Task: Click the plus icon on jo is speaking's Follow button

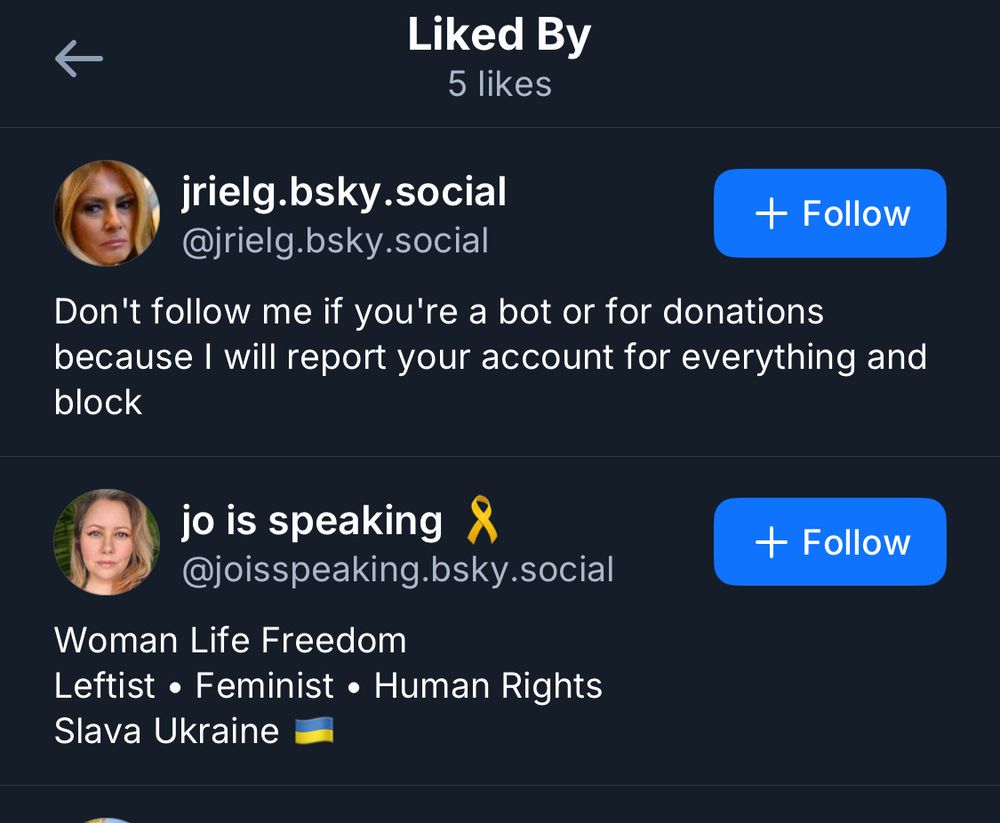Action: (771, 542)
